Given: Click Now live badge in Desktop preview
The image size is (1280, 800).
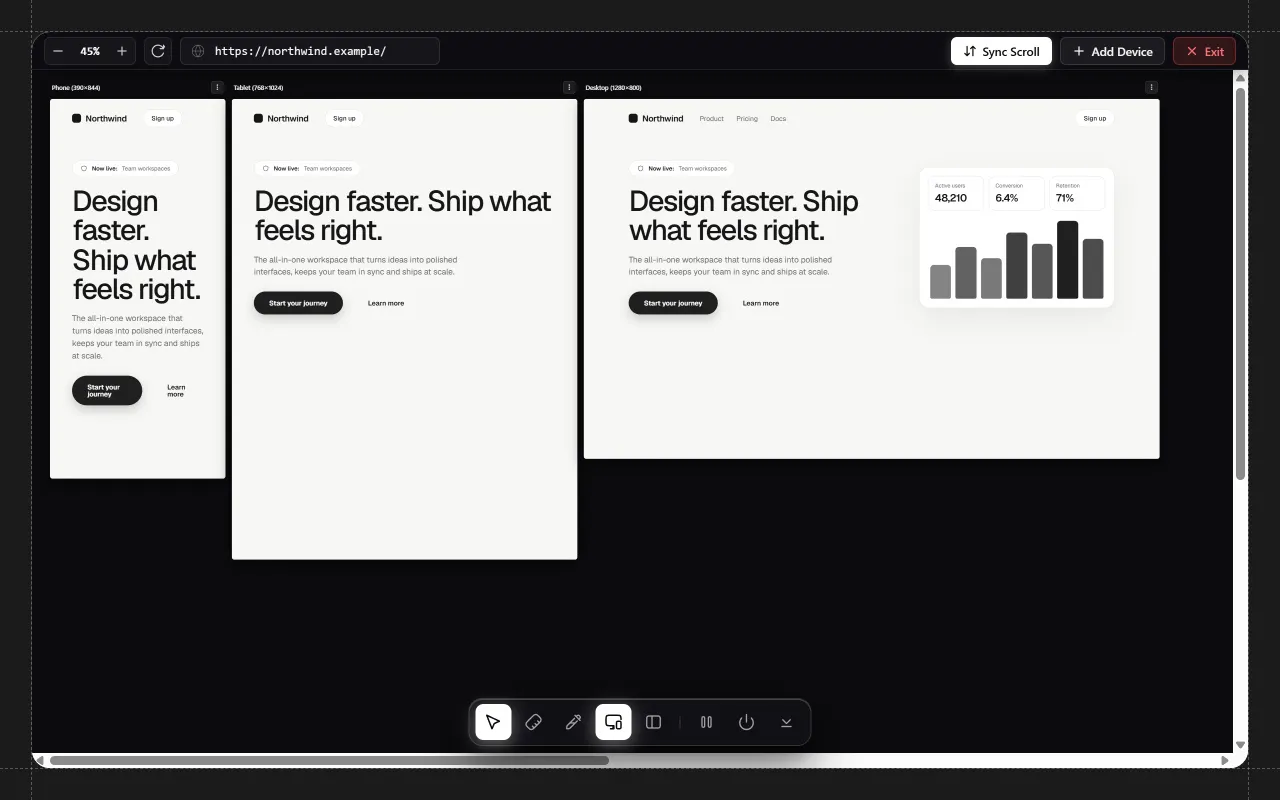Looking at the screenshot, I should [x=682, y=168].
